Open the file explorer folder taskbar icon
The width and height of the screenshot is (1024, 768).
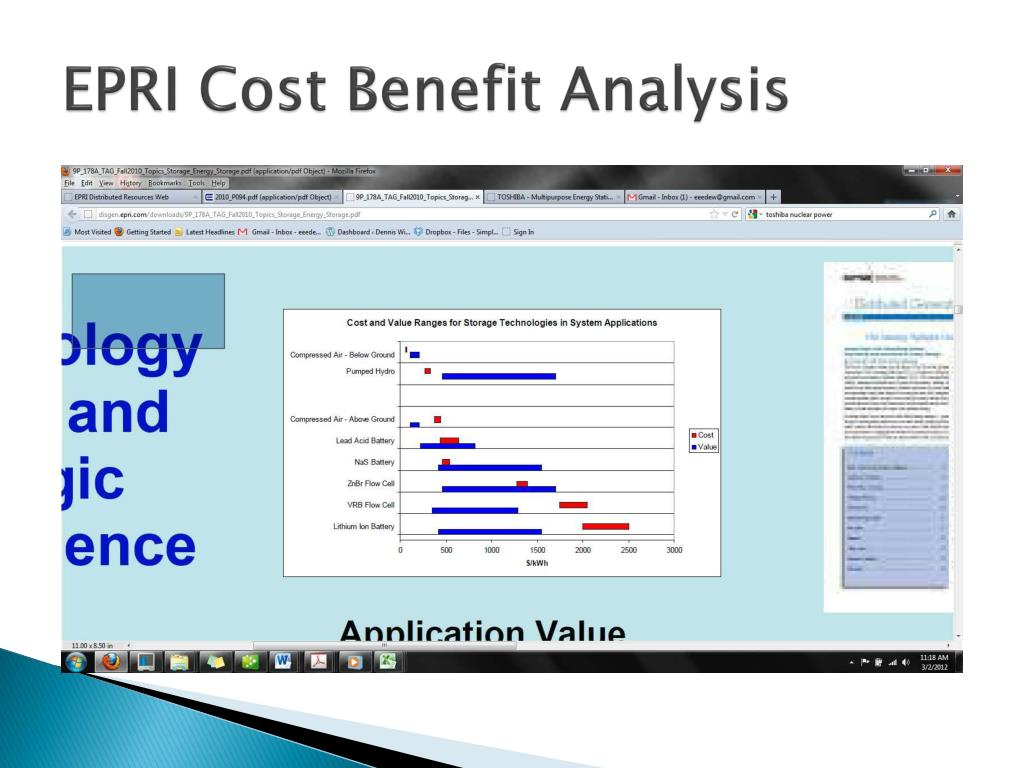180,662
